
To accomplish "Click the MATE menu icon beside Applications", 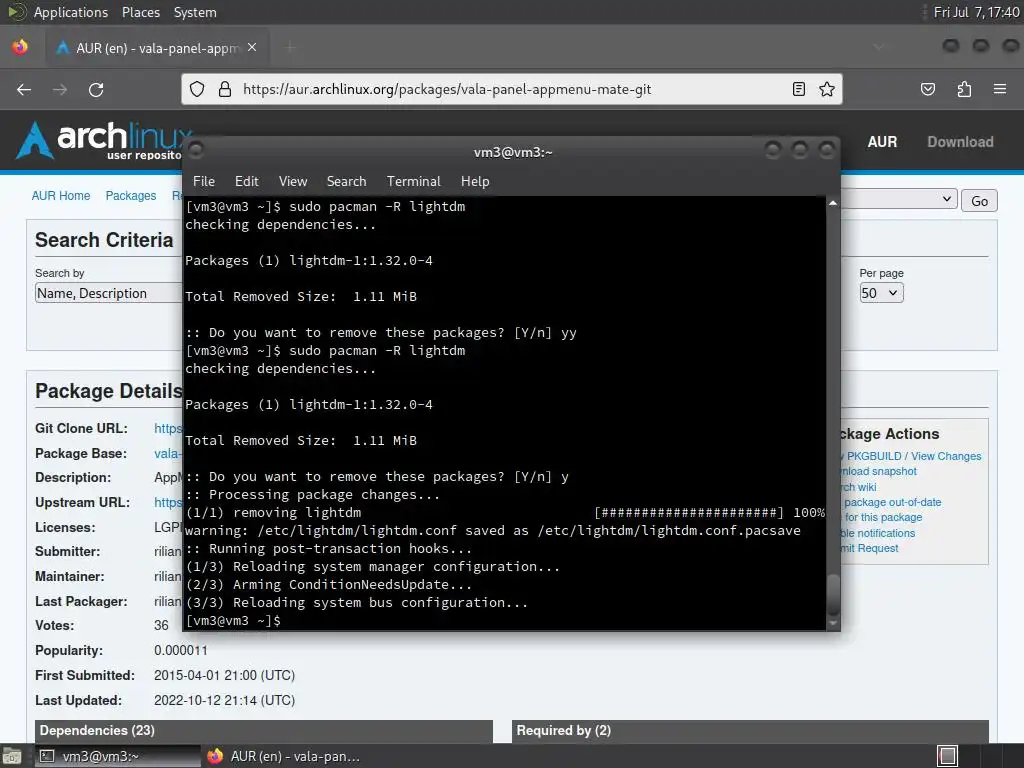I will click(x=16, y=12).
